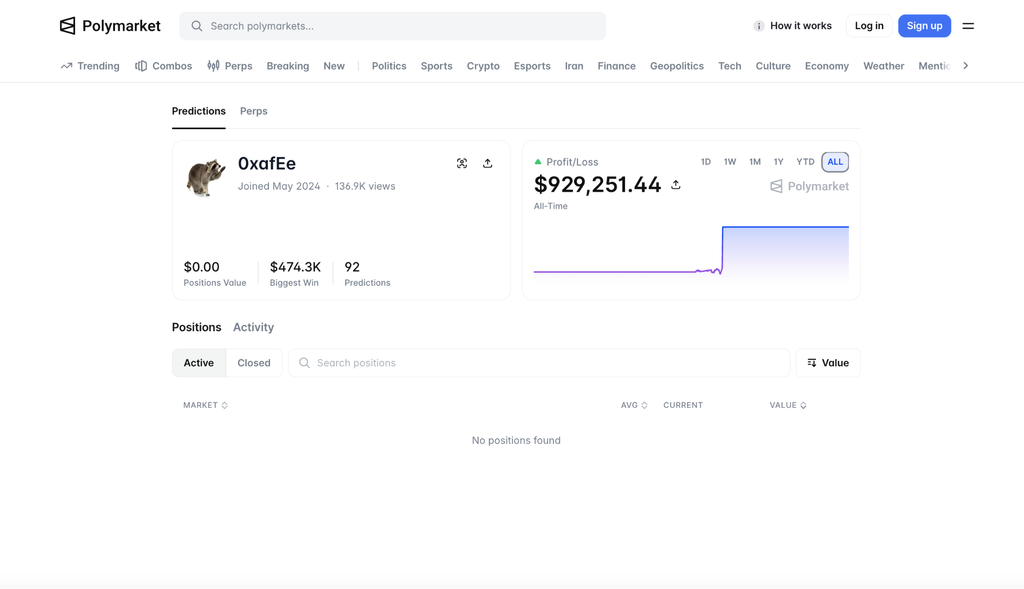The image size is (1024, 589).
Task: Select the 1W time range
Action: point(730,162)
